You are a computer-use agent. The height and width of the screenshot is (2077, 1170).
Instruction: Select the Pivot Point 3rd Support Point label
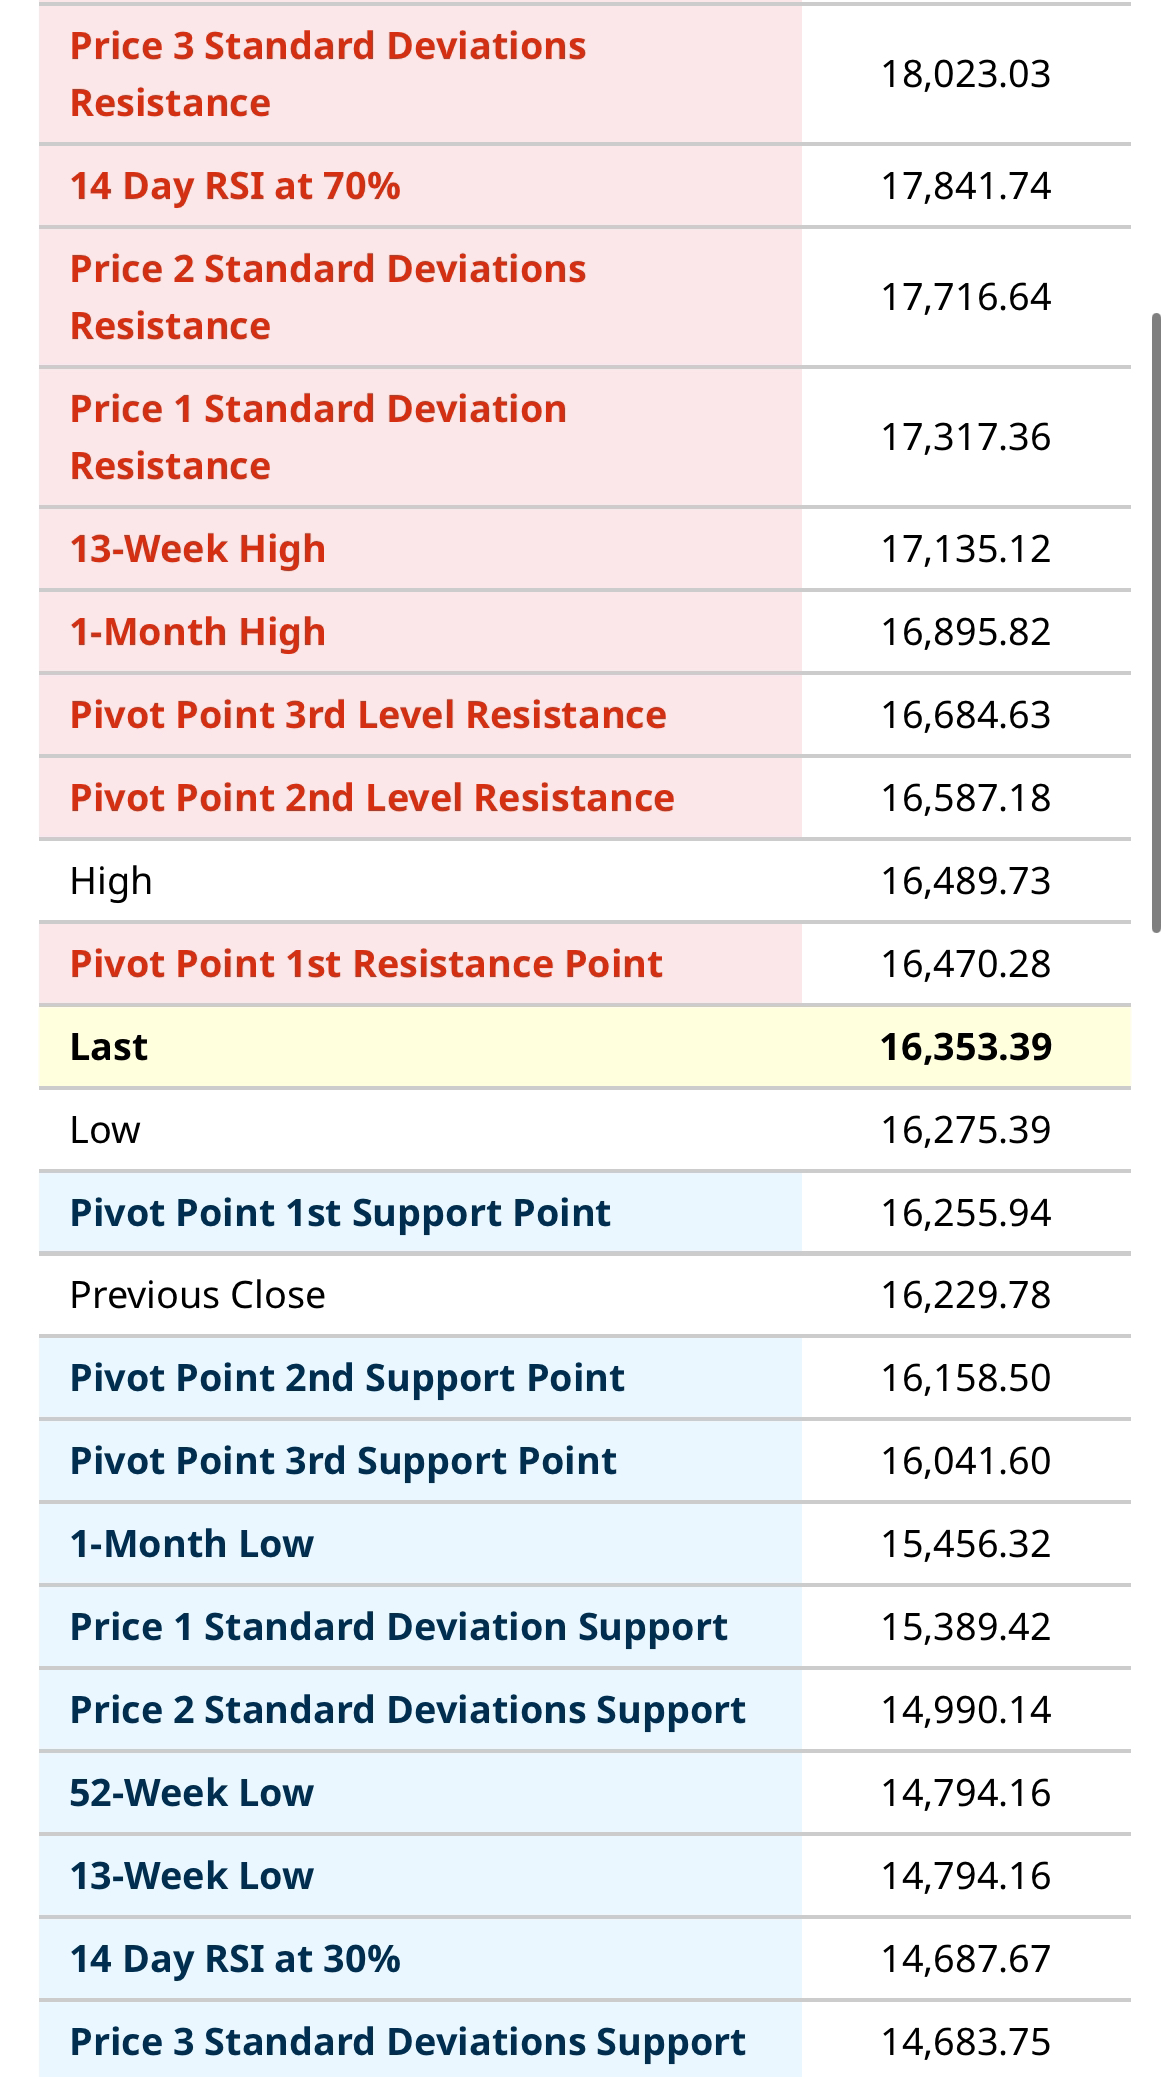click(343, 1461)
